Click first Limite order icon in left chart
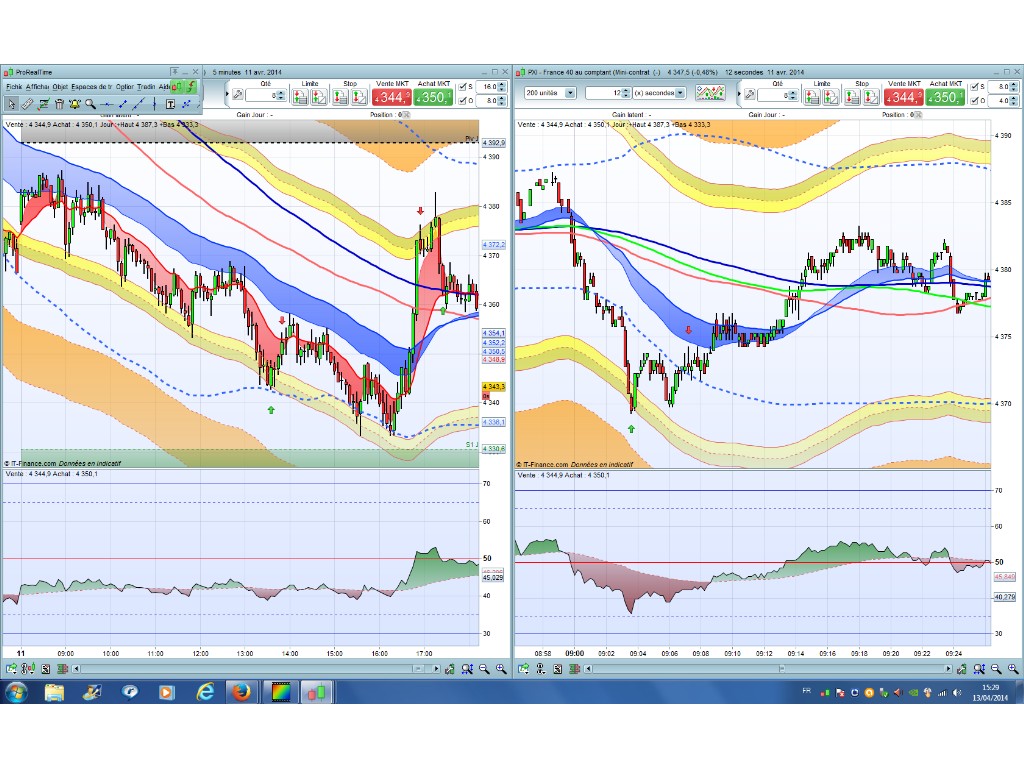The width and height of the screenshot is (1024, 768). tap(300, 97)
